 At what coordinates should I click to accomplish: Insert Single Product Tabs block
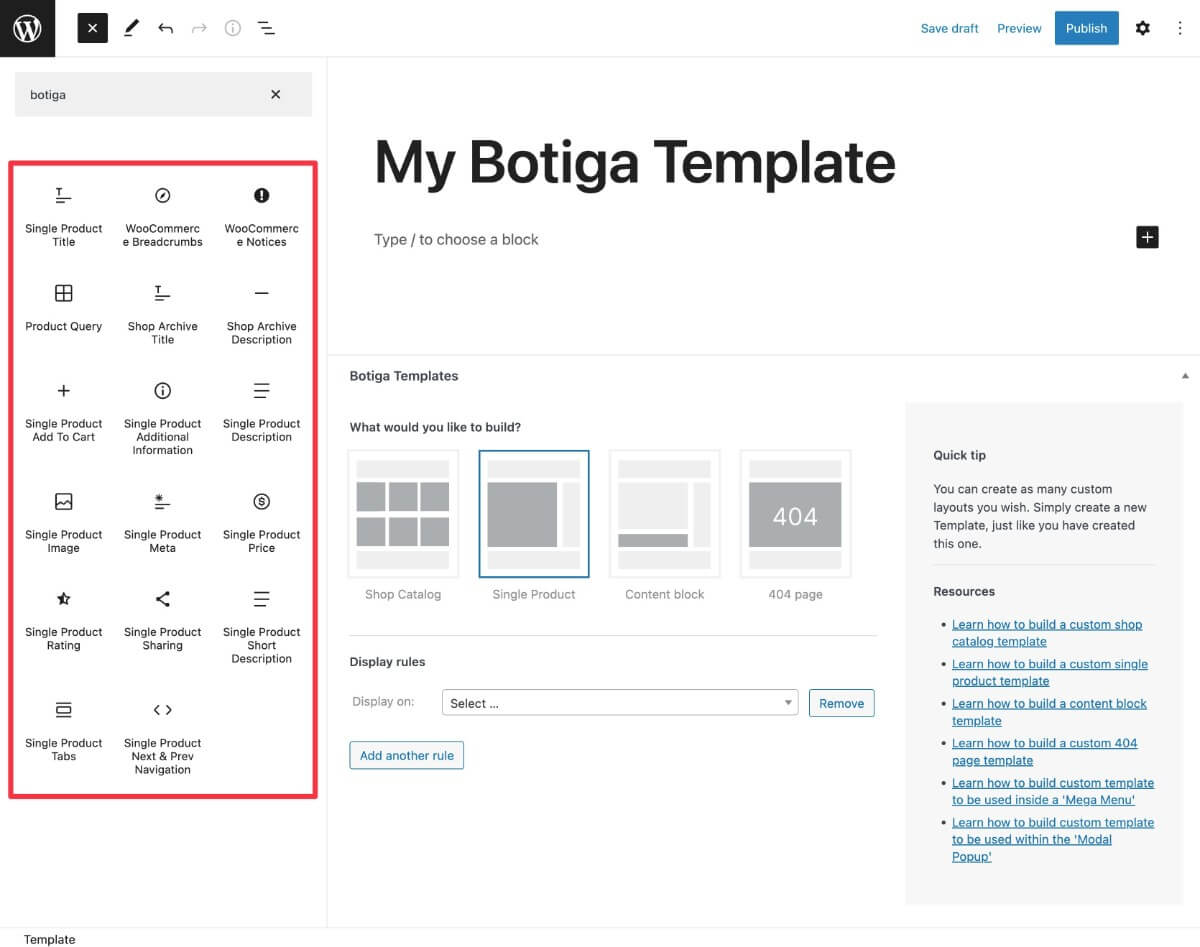coord(64,732)
